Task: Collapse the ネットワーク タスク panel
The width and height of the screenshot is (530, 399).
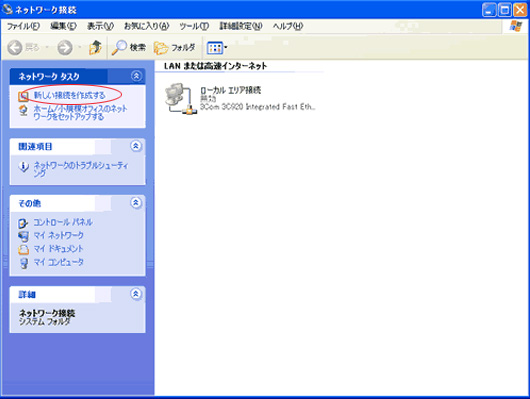Action: point(136,76)
